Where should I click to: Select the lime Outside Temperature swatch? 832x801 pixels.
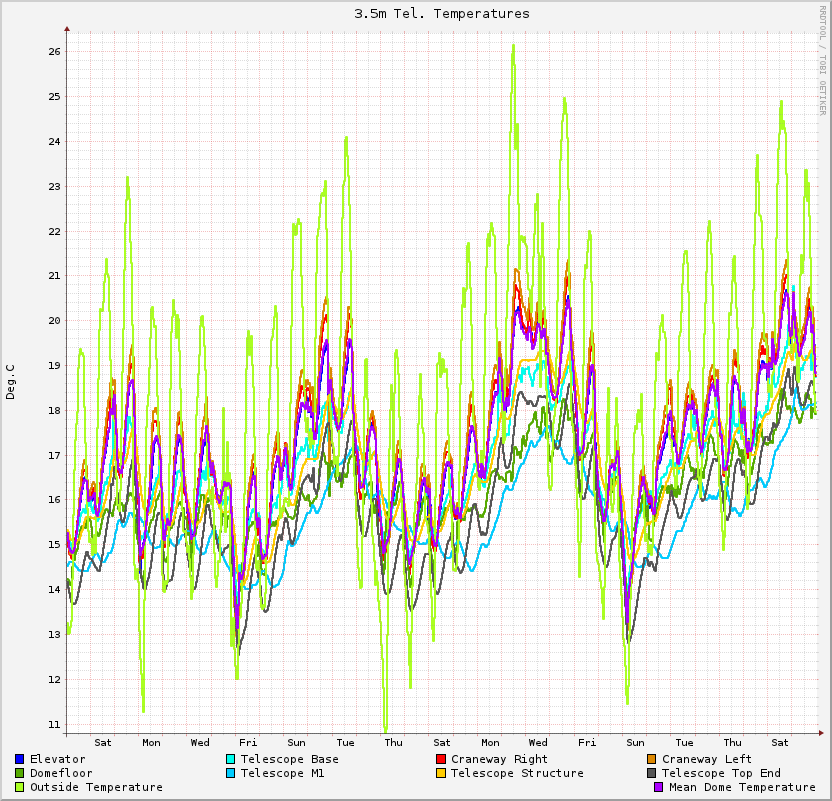click(x=20, y=787)
